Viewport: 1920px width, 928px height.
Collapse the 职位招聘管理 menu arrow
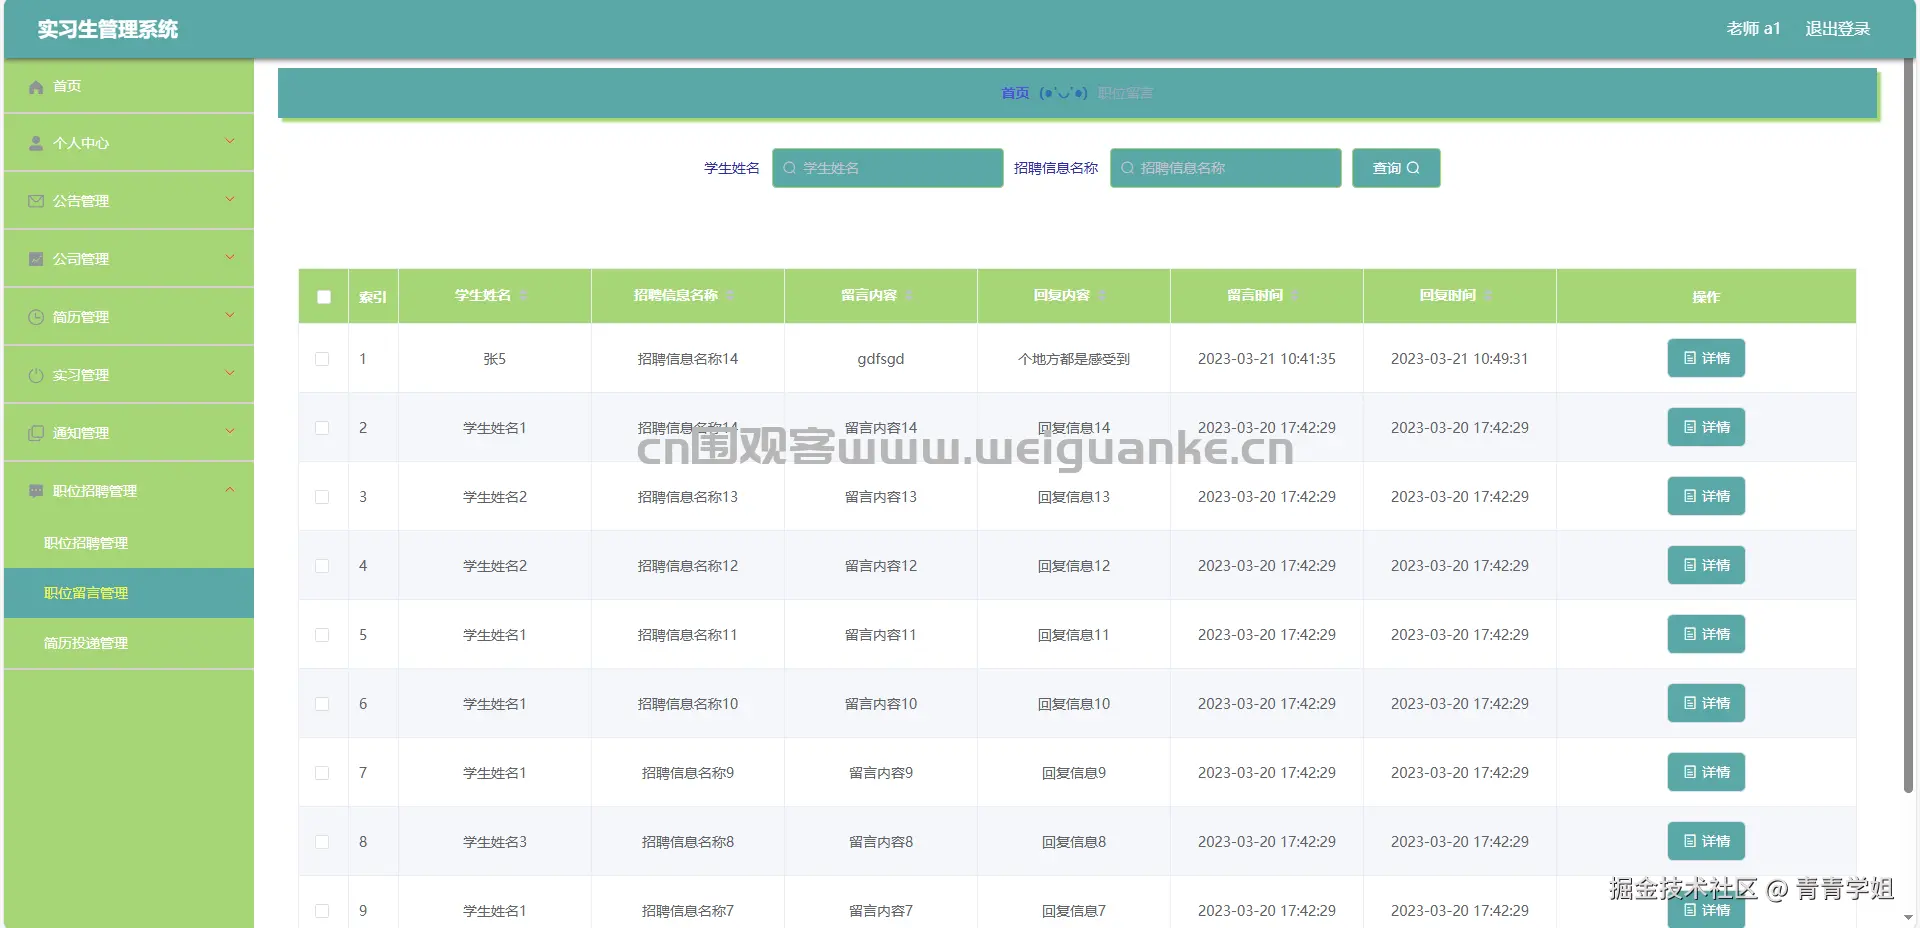click(x=230, y=489)
